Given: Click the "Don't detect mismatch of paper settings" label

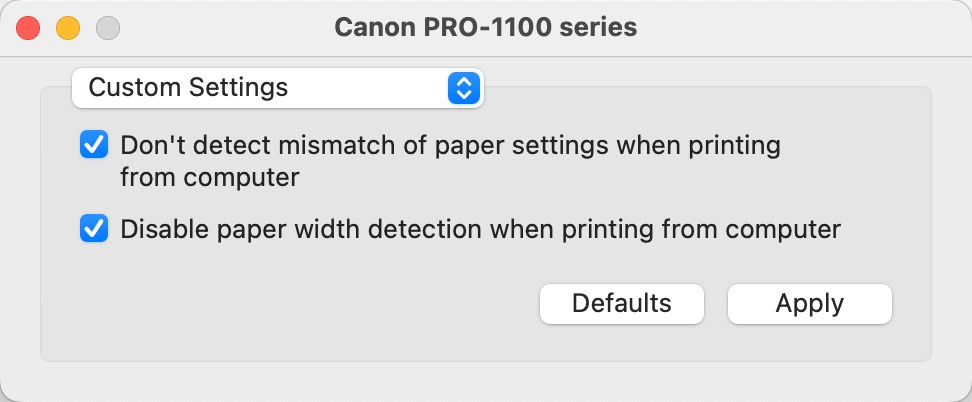Looking at the screenshot, I should click(x=450, y=146).
